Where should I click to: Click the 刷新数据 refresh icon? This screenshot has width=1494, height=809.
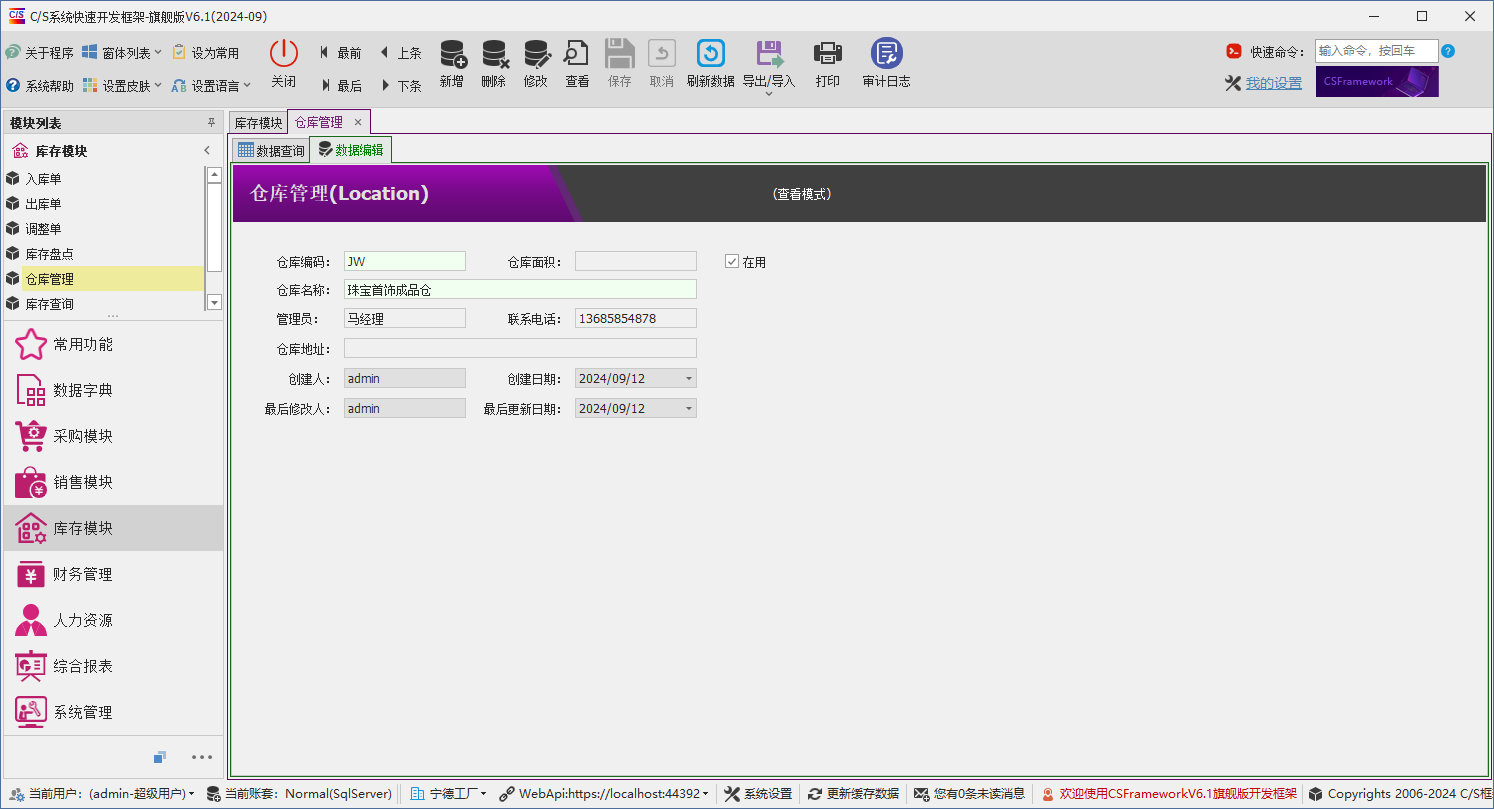click(x=710, y=54)
